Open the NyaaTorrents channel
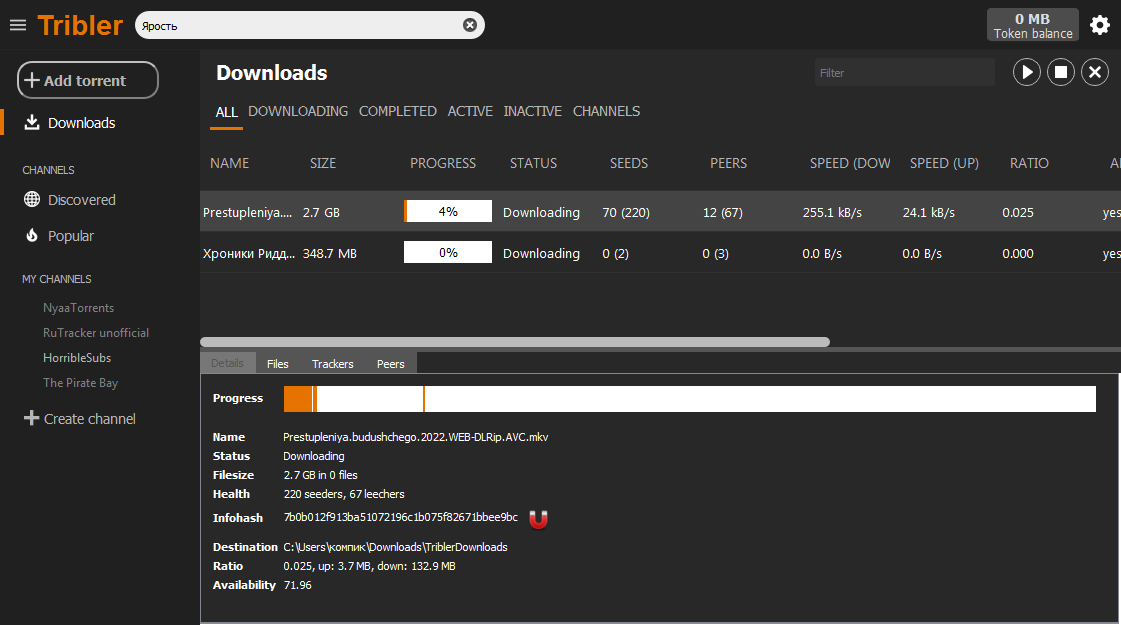 79,308
